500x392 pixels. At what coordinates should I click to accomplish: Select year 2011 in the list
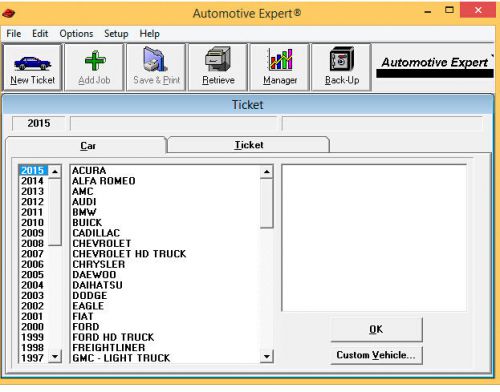click(33, 212)
